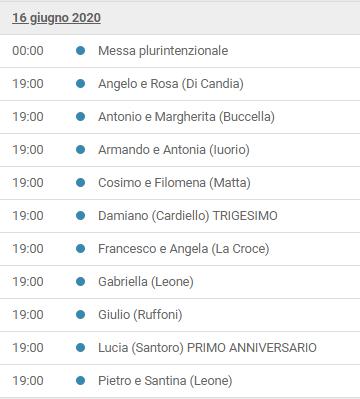Select Damiano (Cardiello) TRIGESIMO event
This screenshot has height=399, width=360.
pyautogui.click(x=188, y=216)
